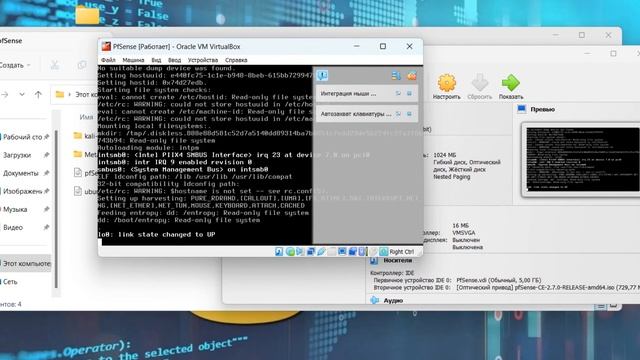
Task: Open Рабочий стол in the sidebar
Action: (23, 137)
